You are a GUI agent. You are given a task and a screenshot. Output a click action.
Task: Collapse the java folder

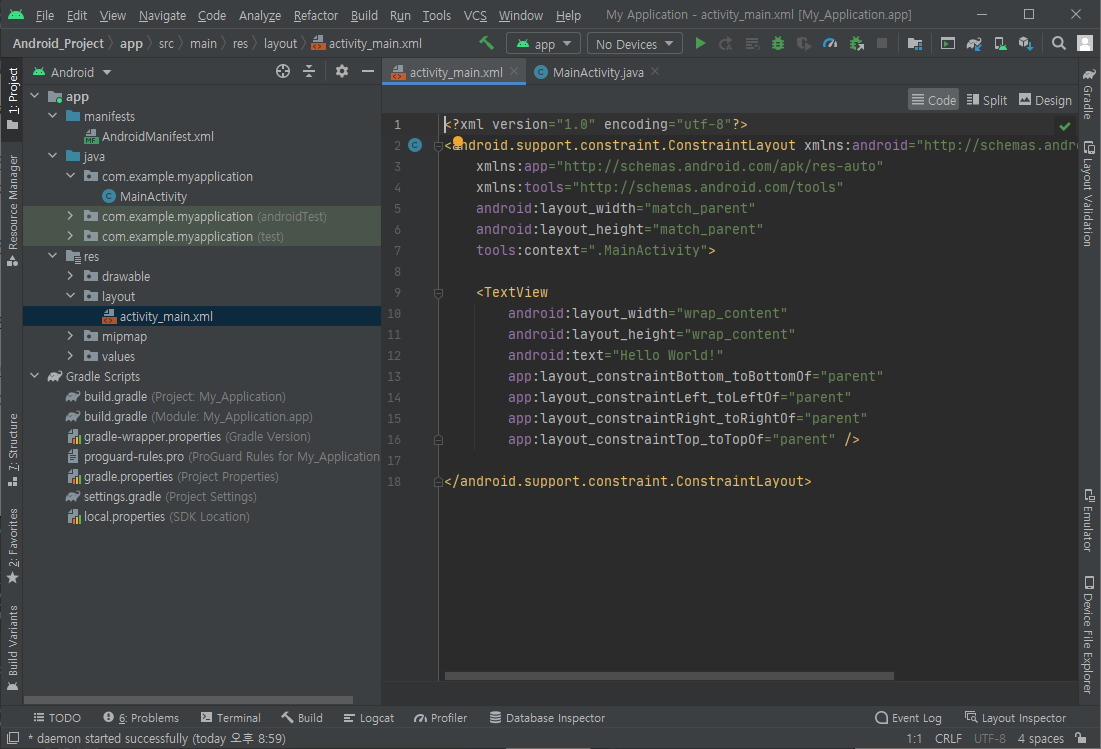click(53, 156)
